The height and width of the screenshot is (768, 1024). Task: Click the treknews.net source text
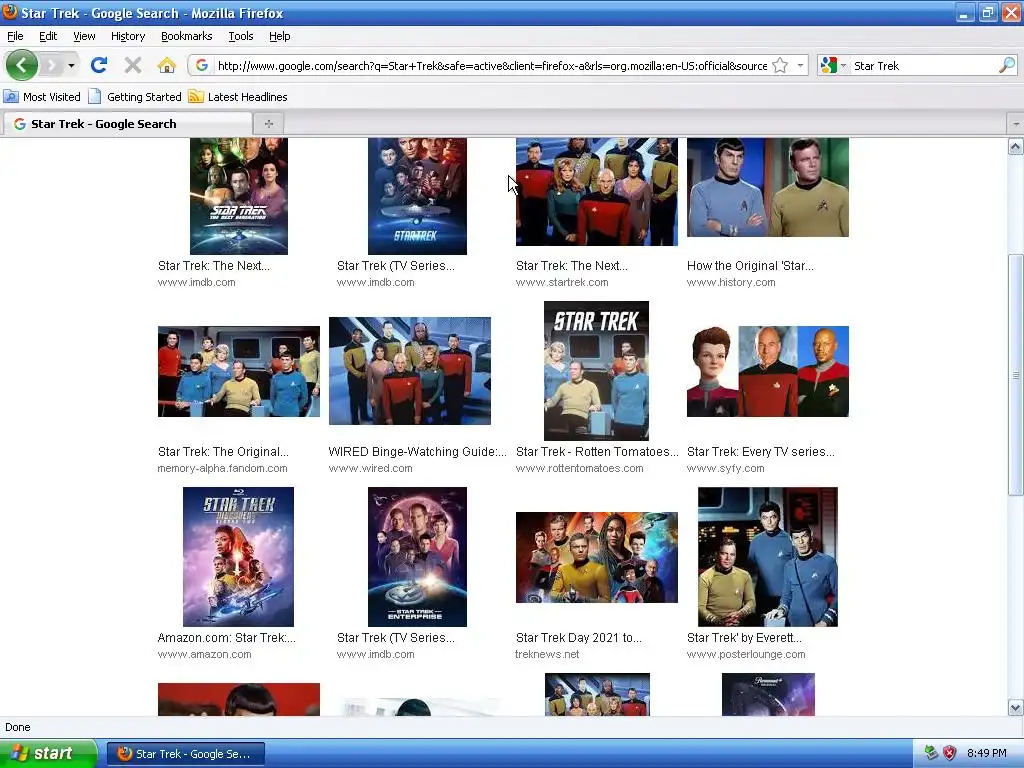(547, 654)
